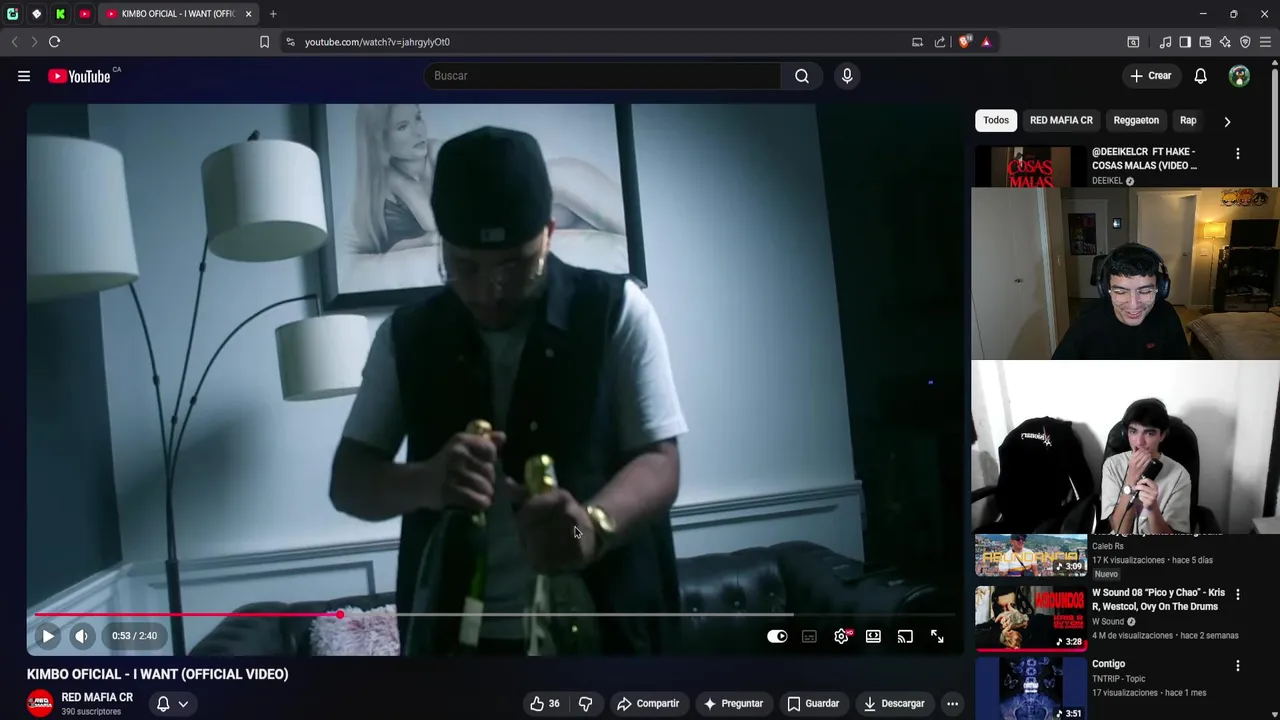Open the Brave Shields lion icon
Screen dimensions: 1280x720
(x=965, y=42)
